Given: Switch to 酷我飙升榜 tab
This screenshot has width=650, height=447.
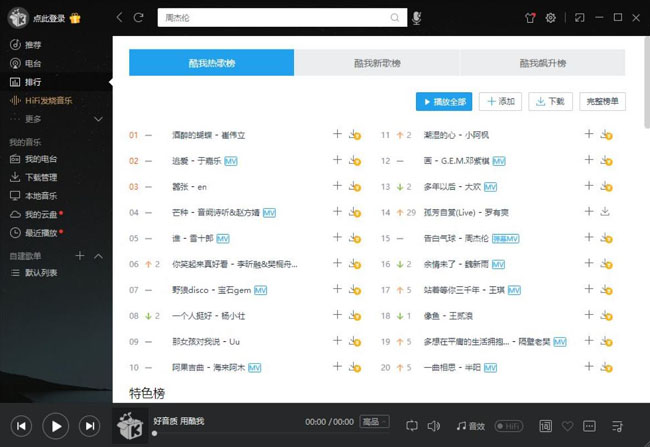Looking at the screenshot, I should [x=542, y=63].
